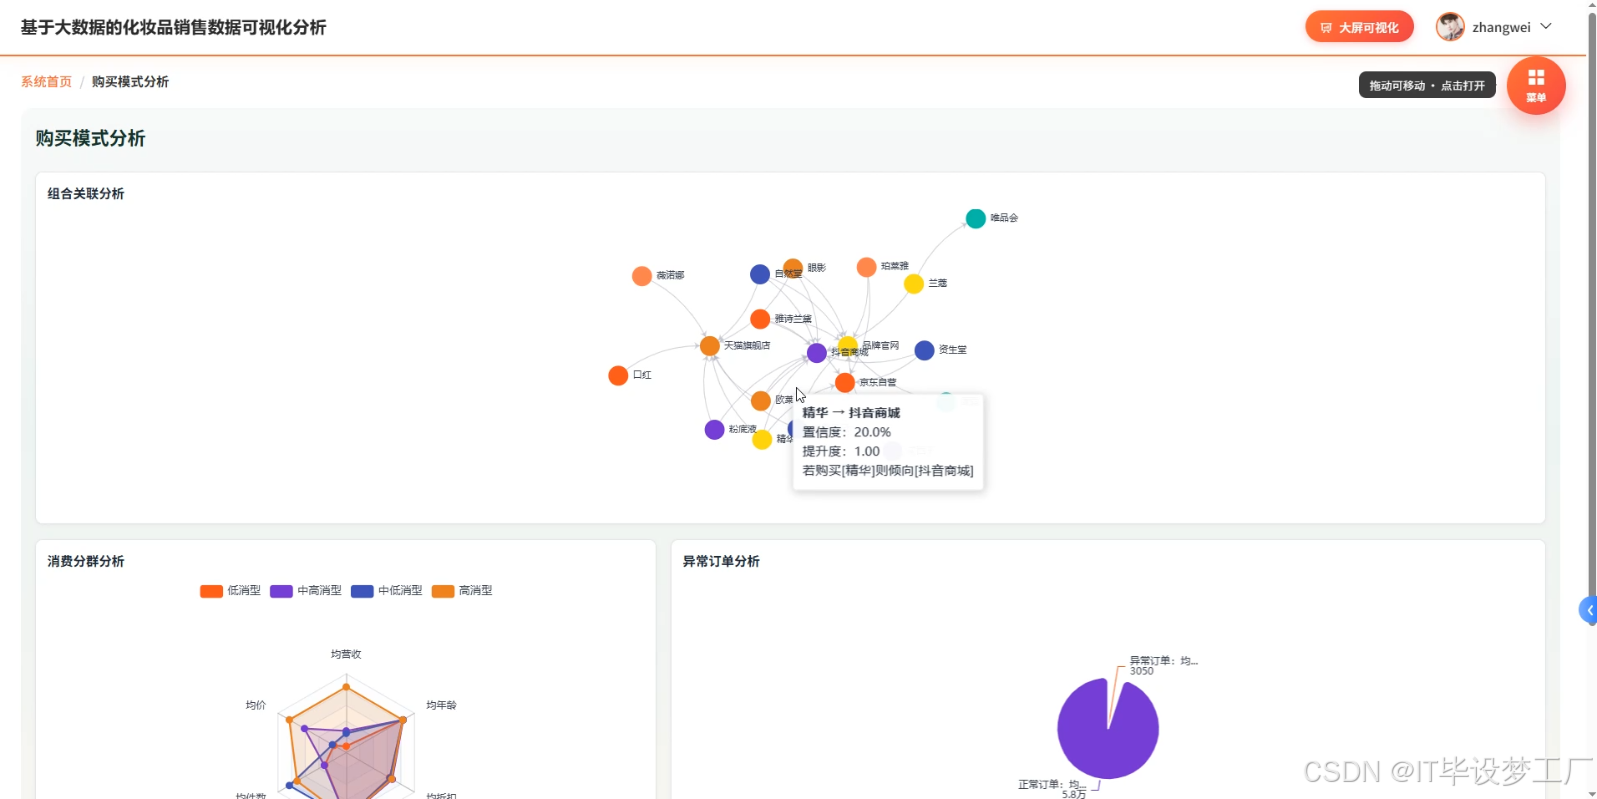Select the 兰蔻 graph node
The width and height of the screenshot is (1597, 799).
pos(914,284)
